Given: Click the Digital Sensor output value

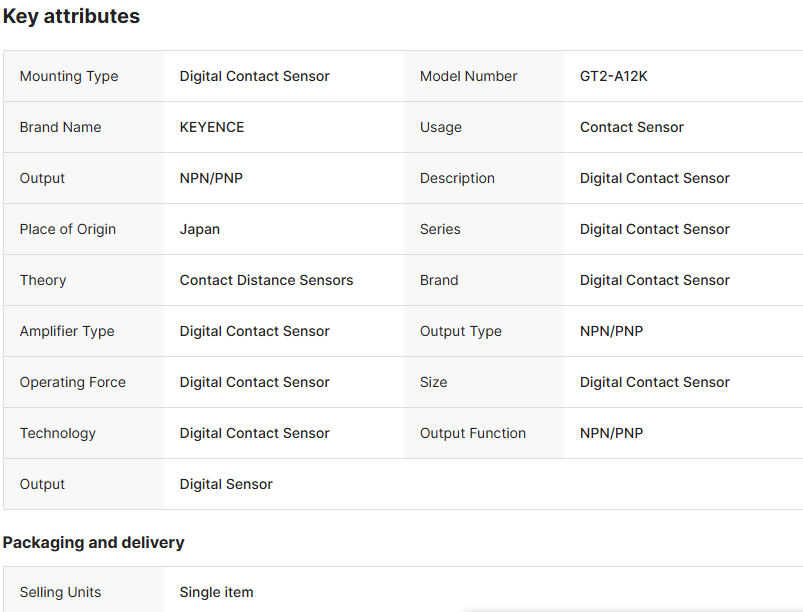Looking at the screenshot, I should [226, 484].
